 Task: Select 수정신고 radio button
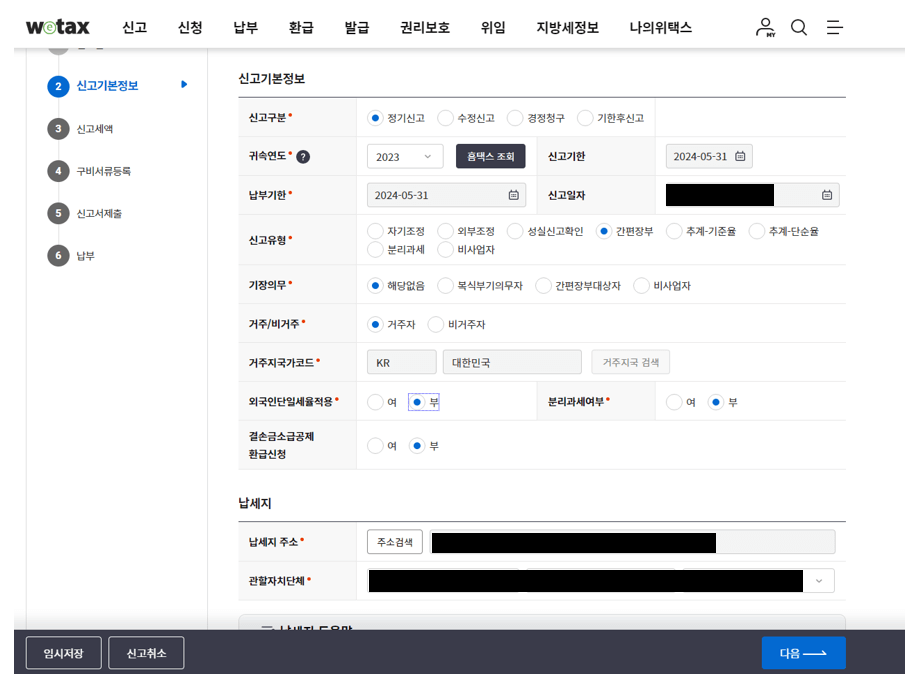[445, 118]
